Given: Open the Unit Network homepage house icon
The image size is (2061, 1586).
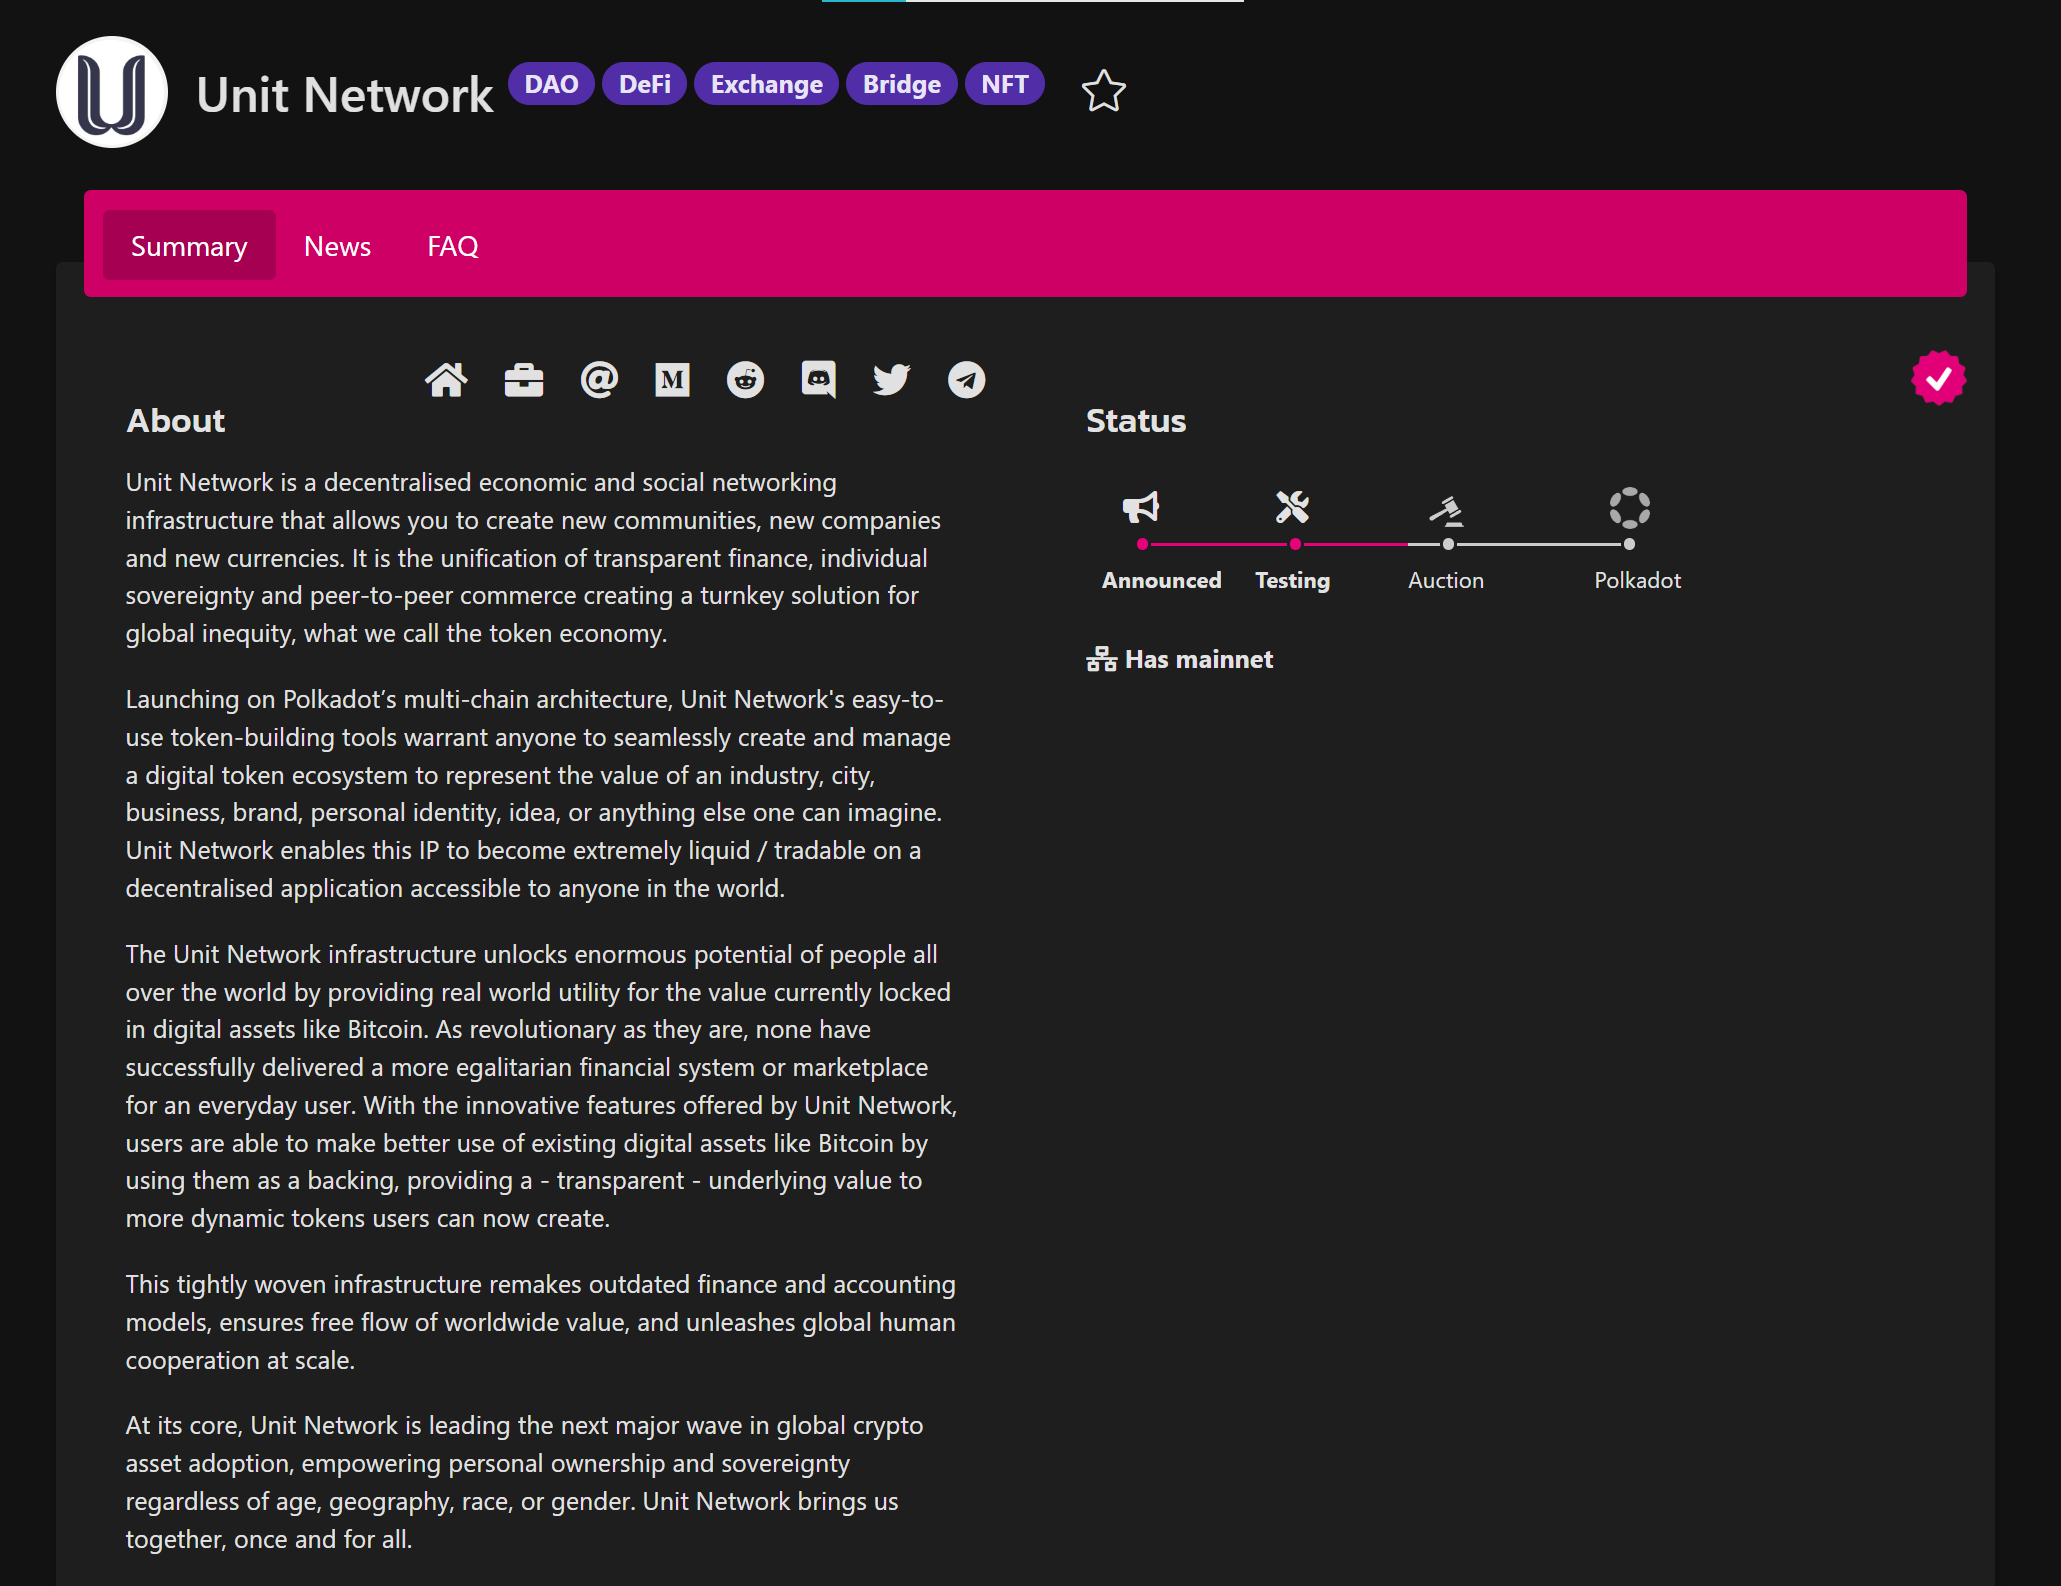Looking at the screenshot, I should pyautogui.click(x=446, y=380).
